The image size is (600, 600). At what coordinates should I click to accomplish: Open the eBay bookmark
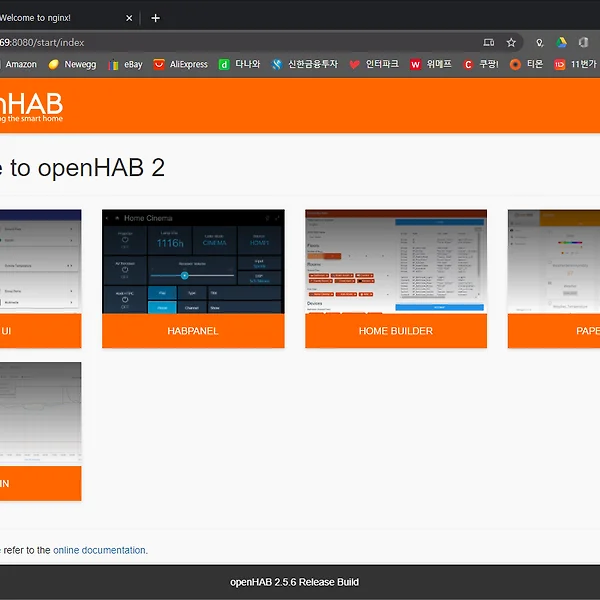point(125,64)
